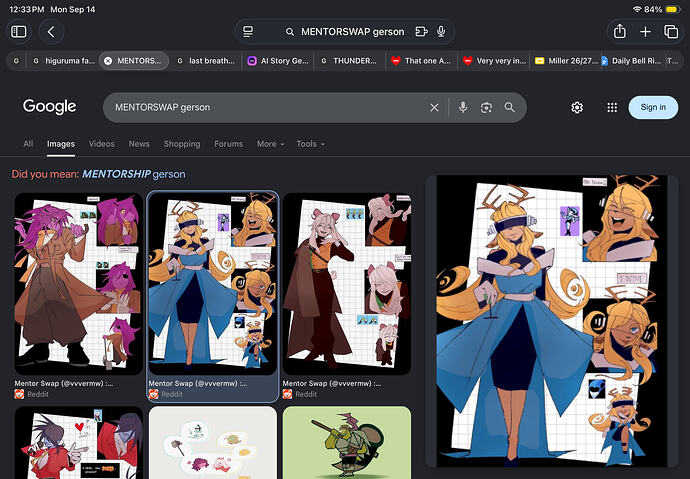690x479 pixels.
Task: Go back to the previous page
Action: [x=51, y=32]
